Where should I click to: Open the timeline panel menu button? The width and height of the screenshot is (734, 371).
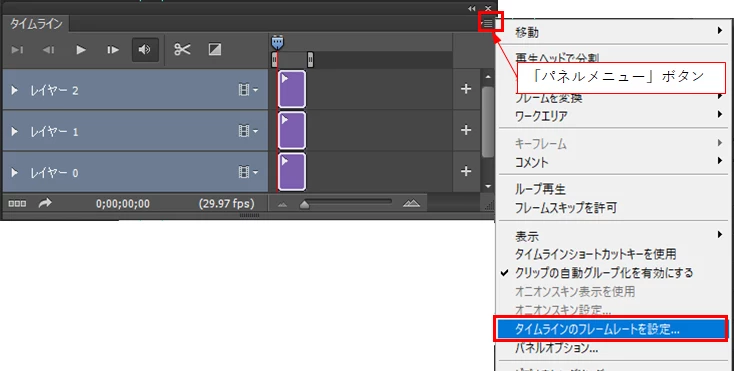click(488, 22)
